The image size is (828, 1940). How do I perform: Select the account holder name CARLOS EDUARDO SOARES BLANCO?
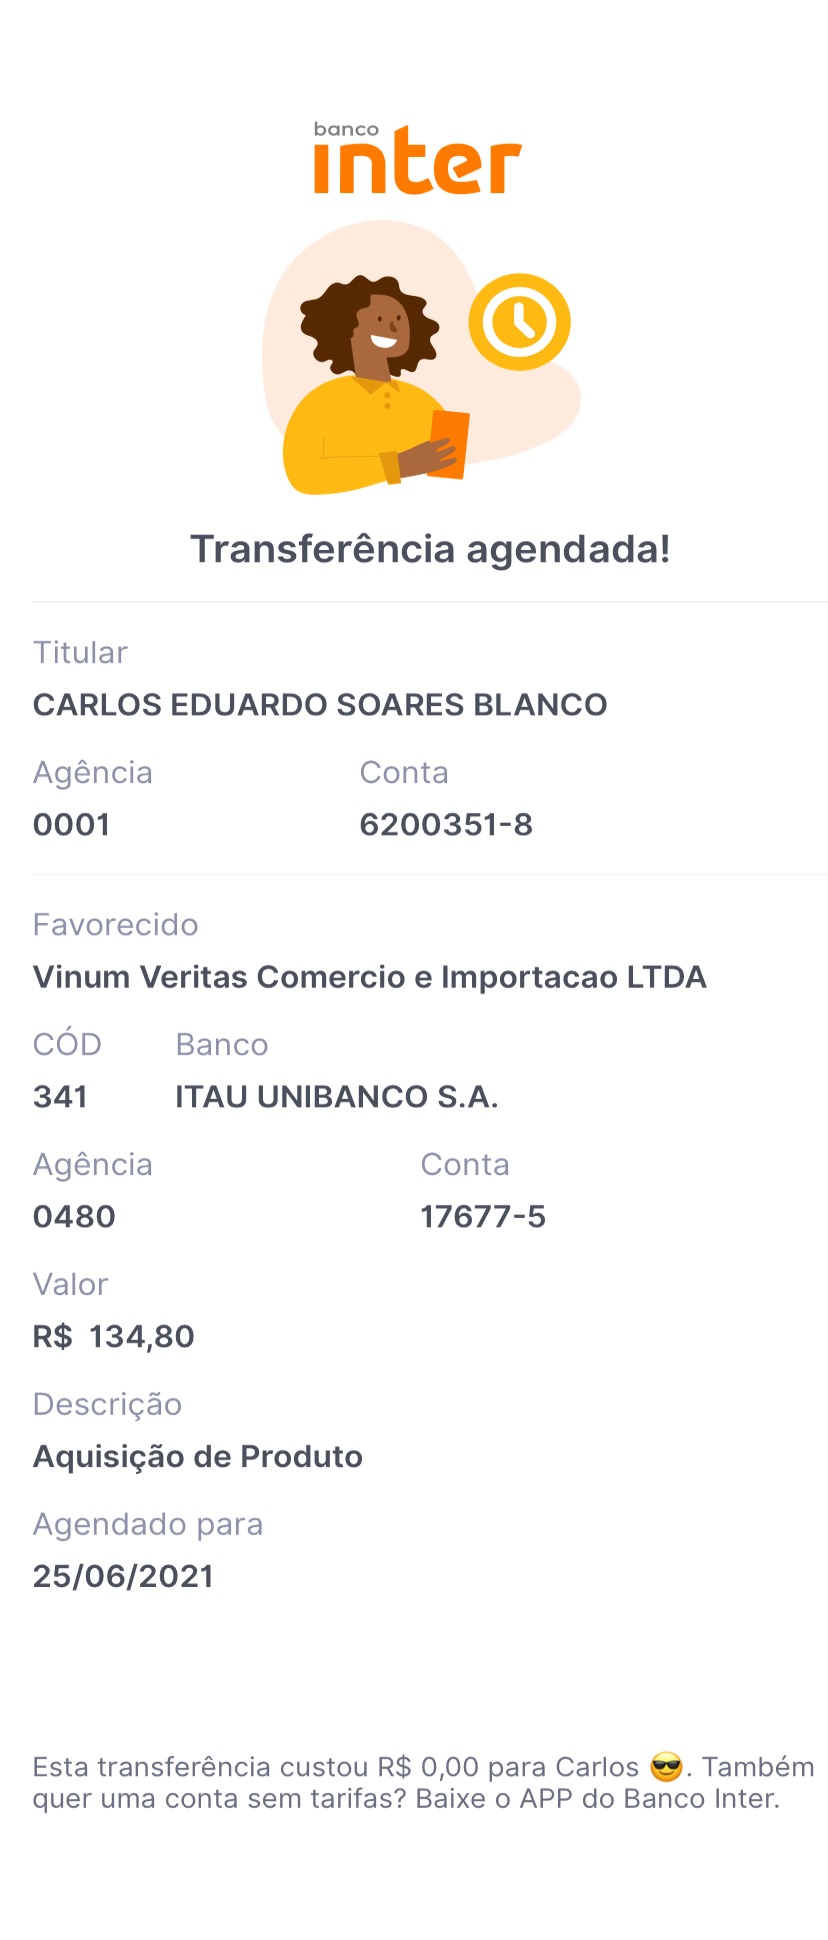click(x=320, y=705)
